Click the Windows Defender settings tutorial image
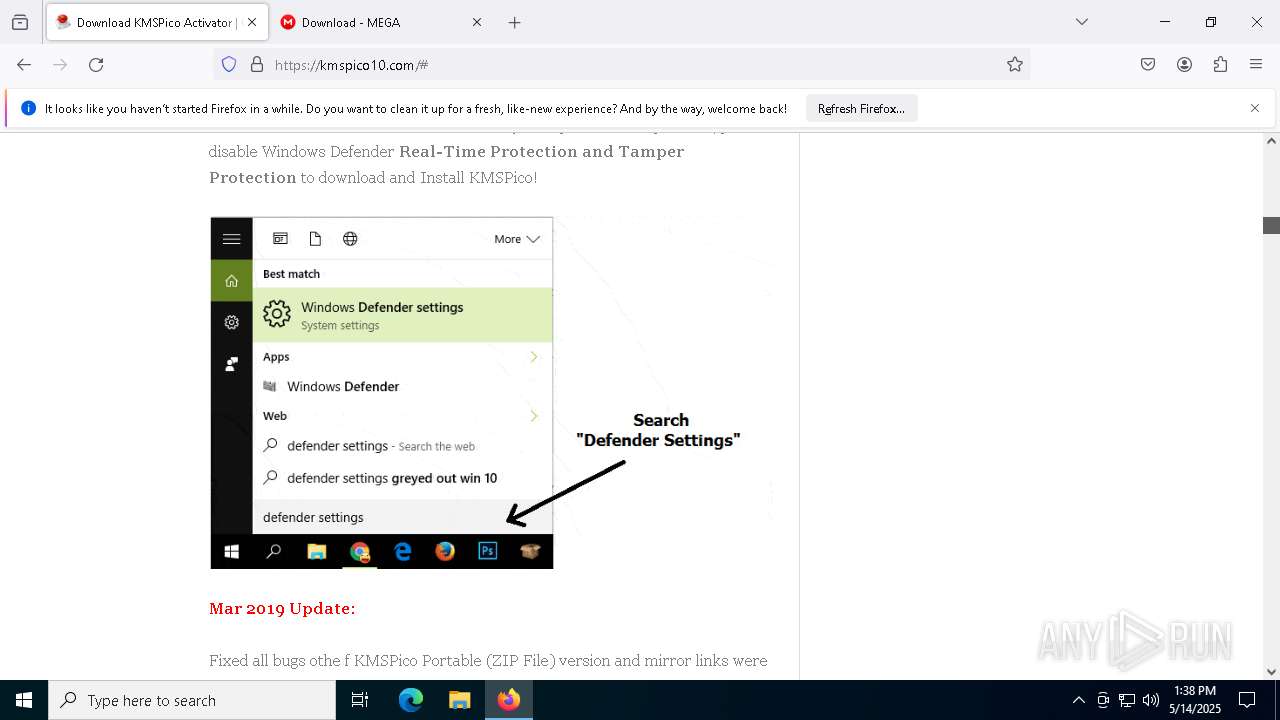Screen dimensions: 1280x720 pos(382,393)
